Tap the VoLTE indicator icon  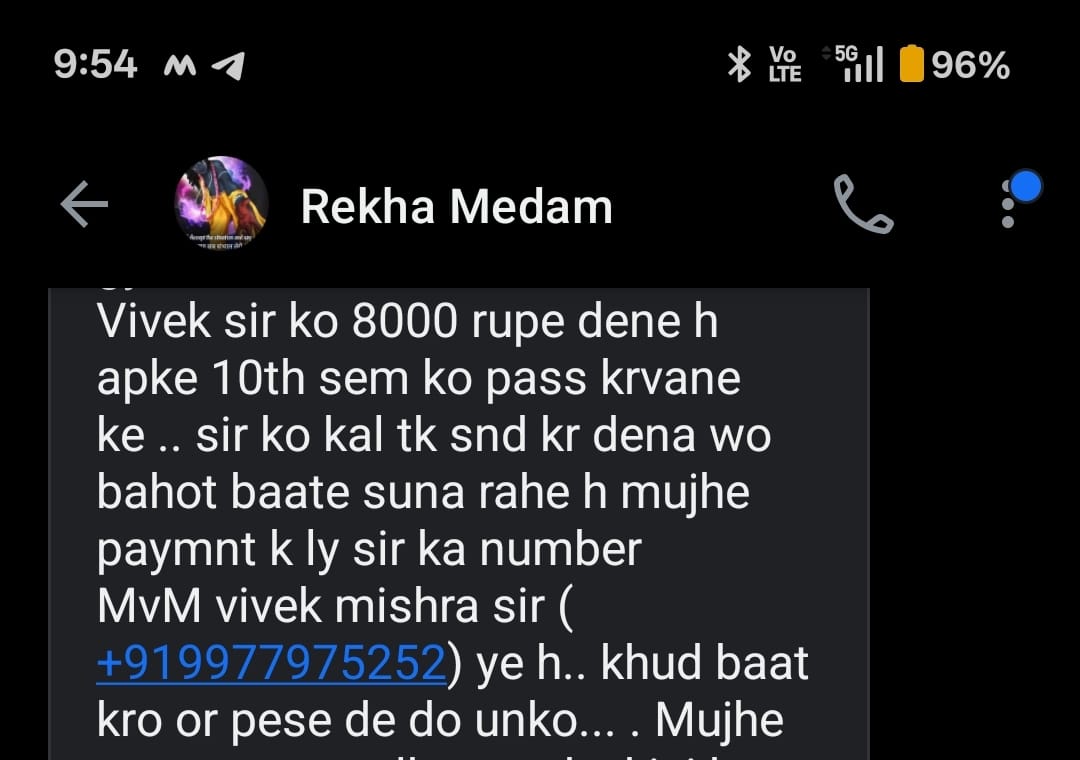[x=785, y=65]
